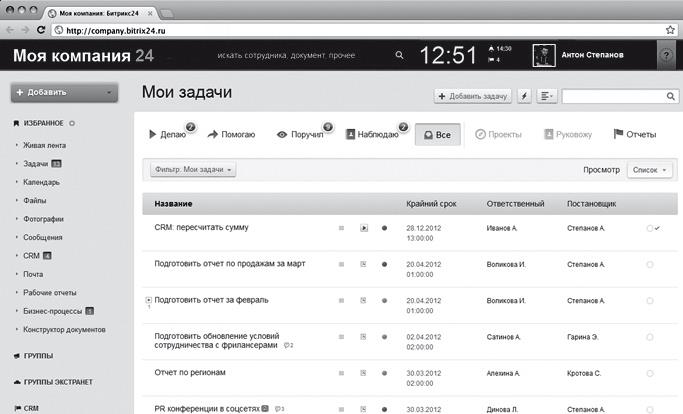Click Антон Степанов's profile avatar

543,55
